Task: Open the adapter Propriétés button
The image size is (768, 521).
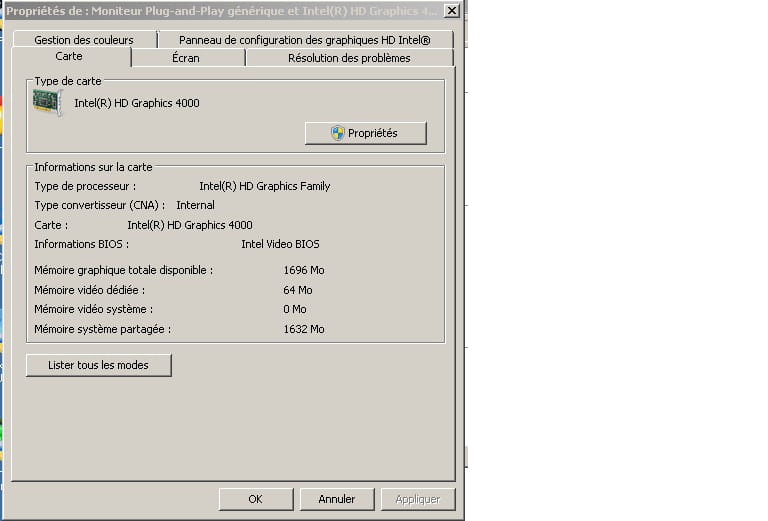Action: coord(365,133)
